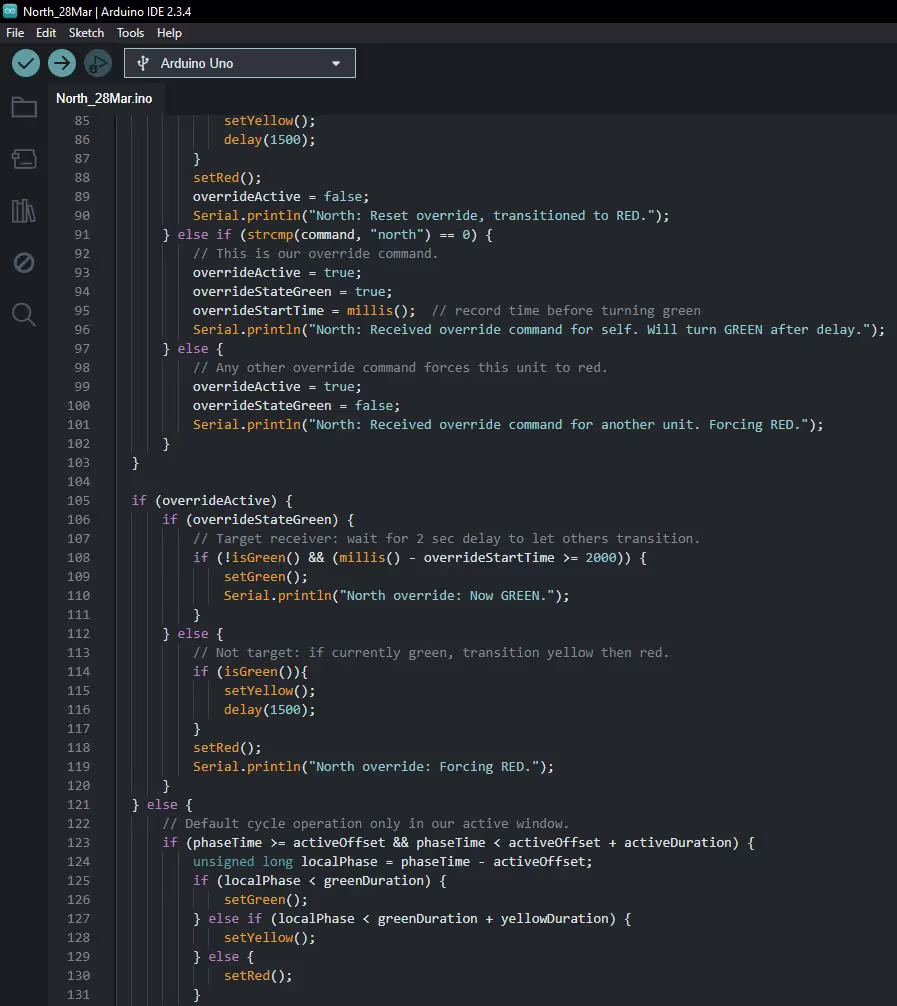This screenshot has width=897, height=1006.
Task: Open the Library Manager sidebar icon
Action: click(x=24, y=211)
